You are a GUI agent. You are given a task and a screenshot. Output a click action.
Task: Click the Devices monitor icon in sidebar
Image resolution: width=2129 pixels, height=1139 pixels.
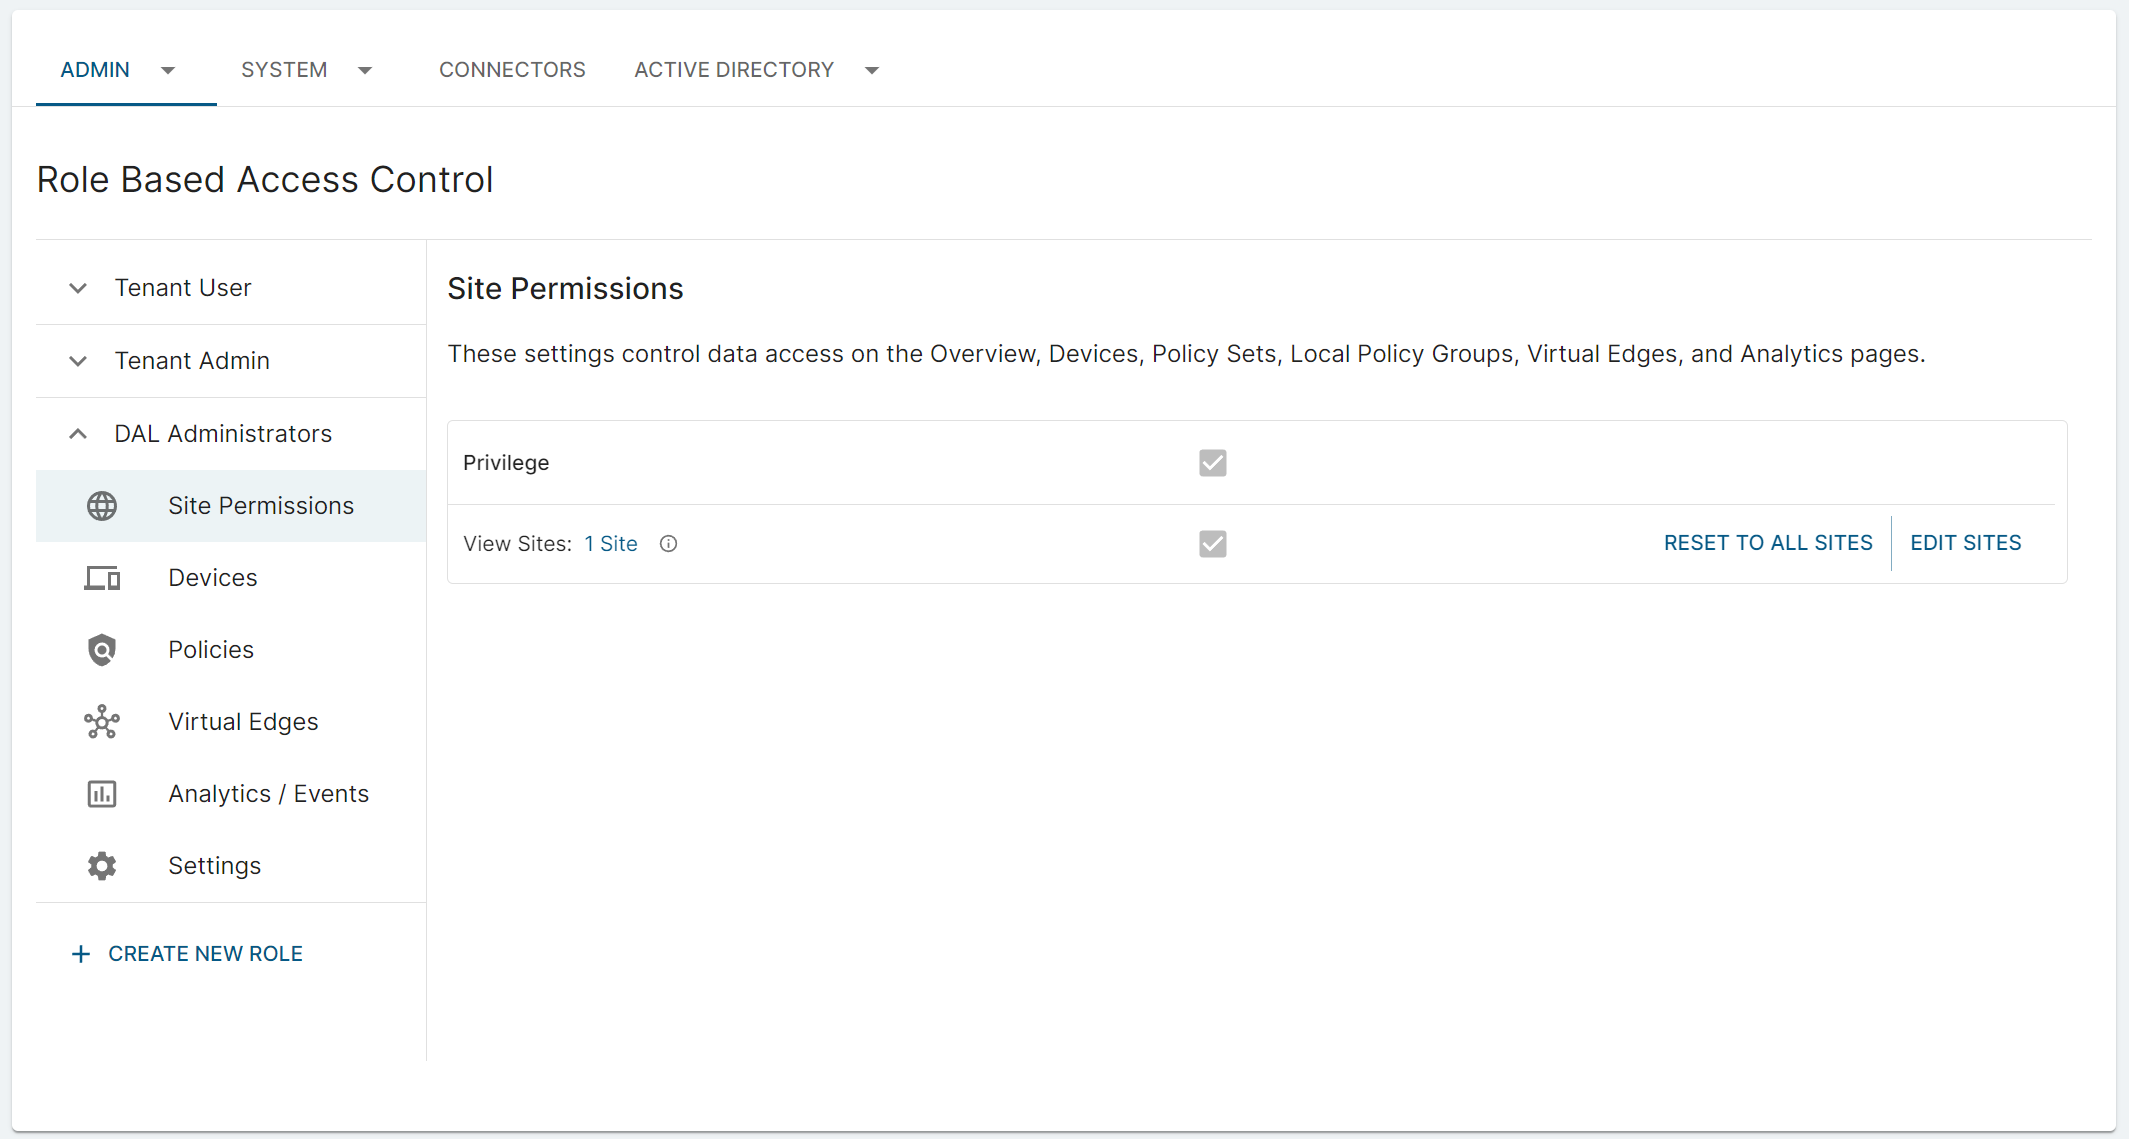102,578
